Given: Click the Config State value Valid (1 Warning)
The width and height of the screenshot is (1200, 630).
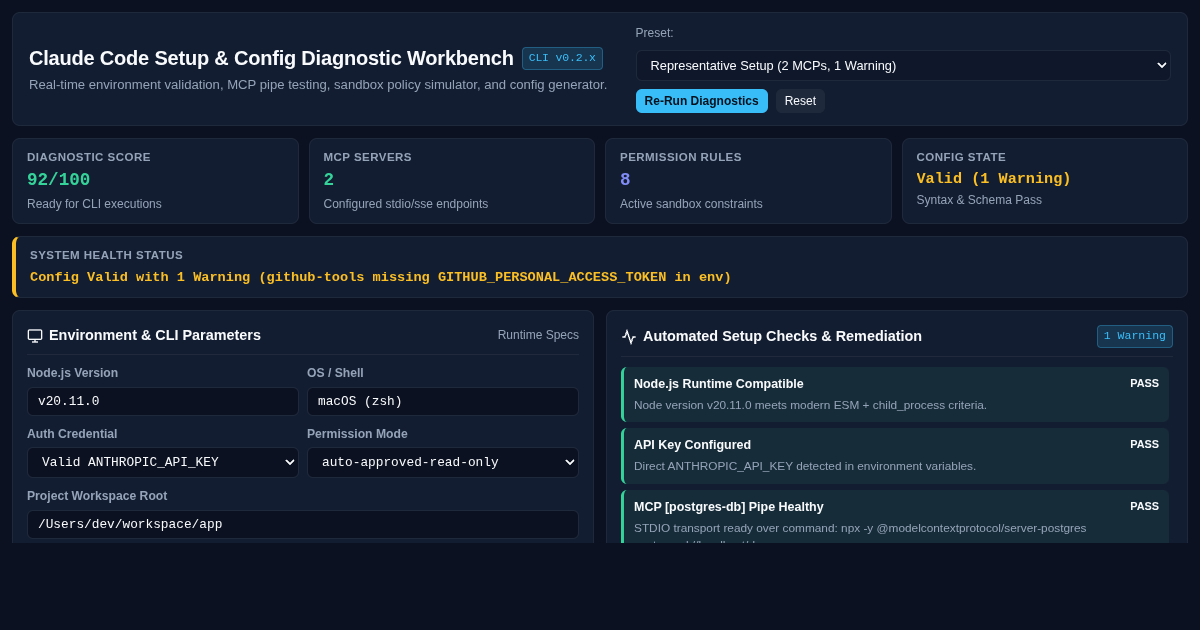Looking at the screenshot, I should point(994,179).
